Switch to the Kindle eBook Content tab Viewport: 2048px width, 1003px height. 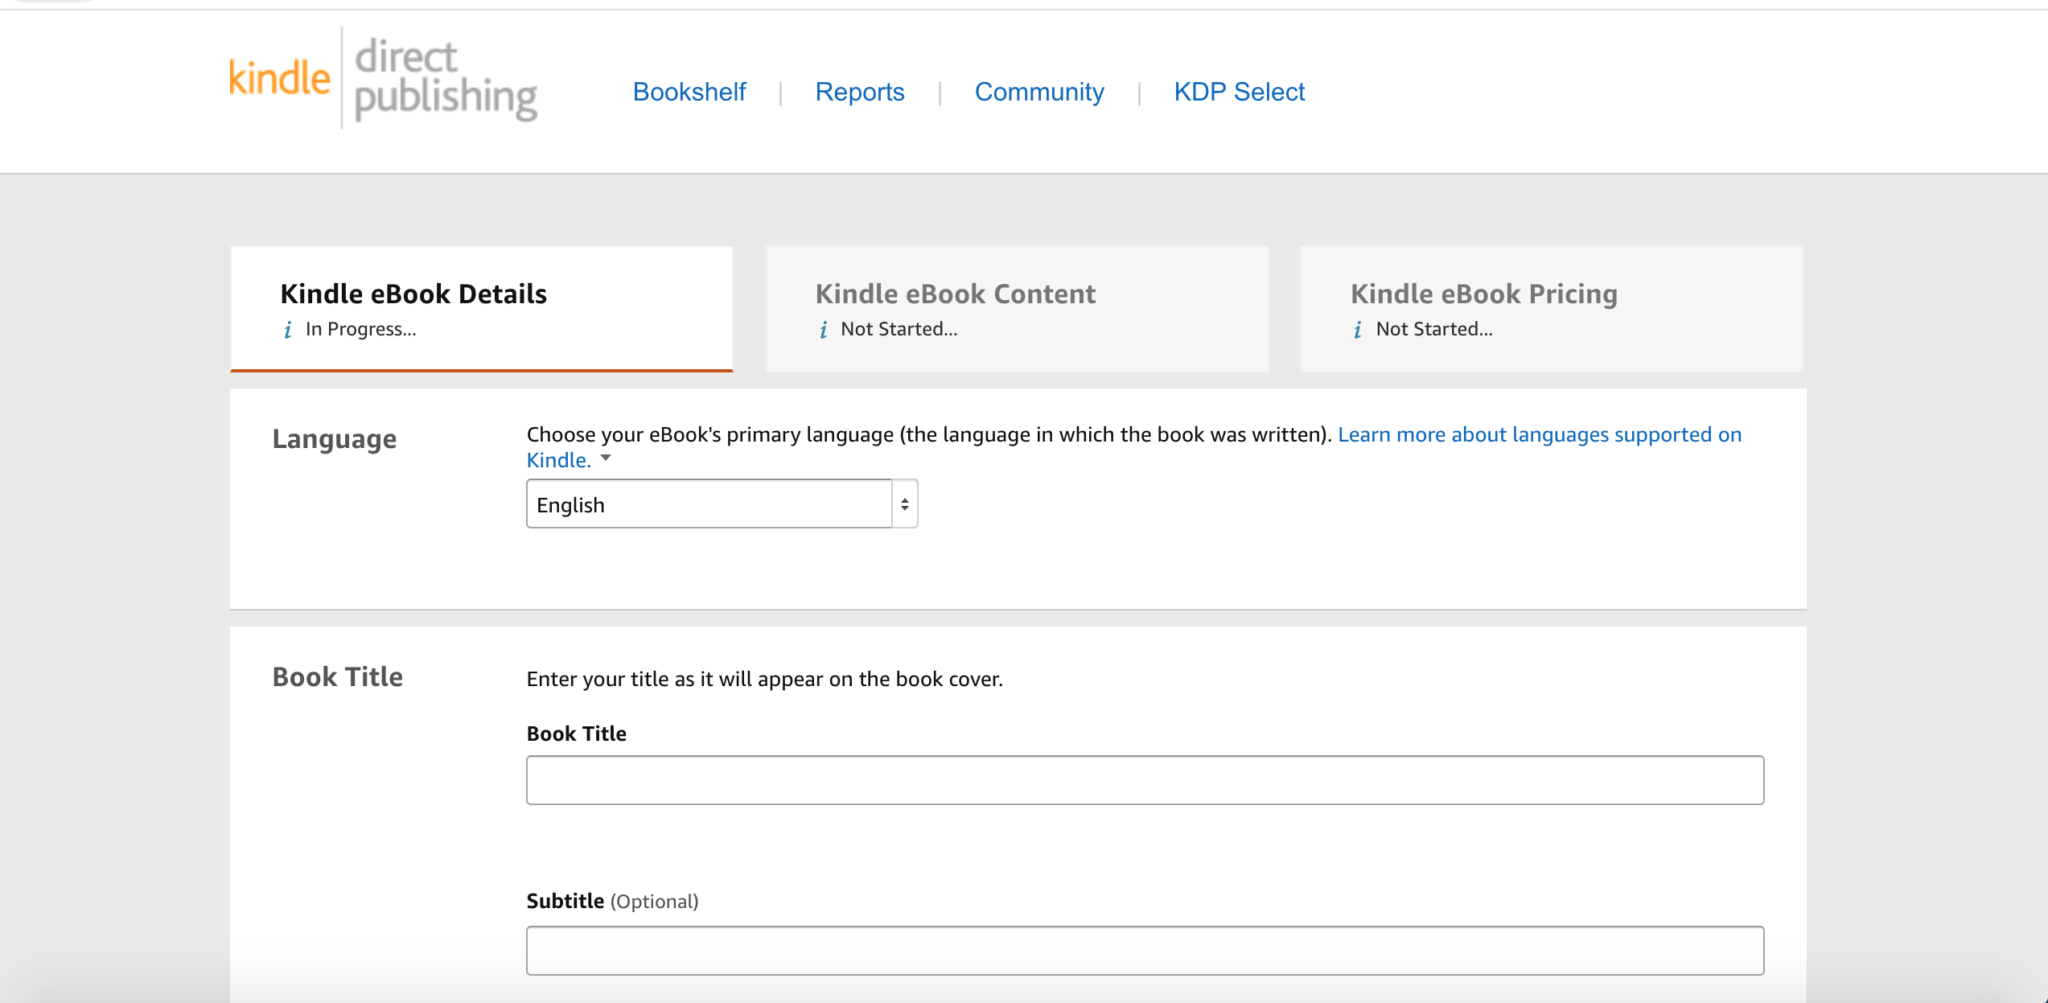(1017, 308)
